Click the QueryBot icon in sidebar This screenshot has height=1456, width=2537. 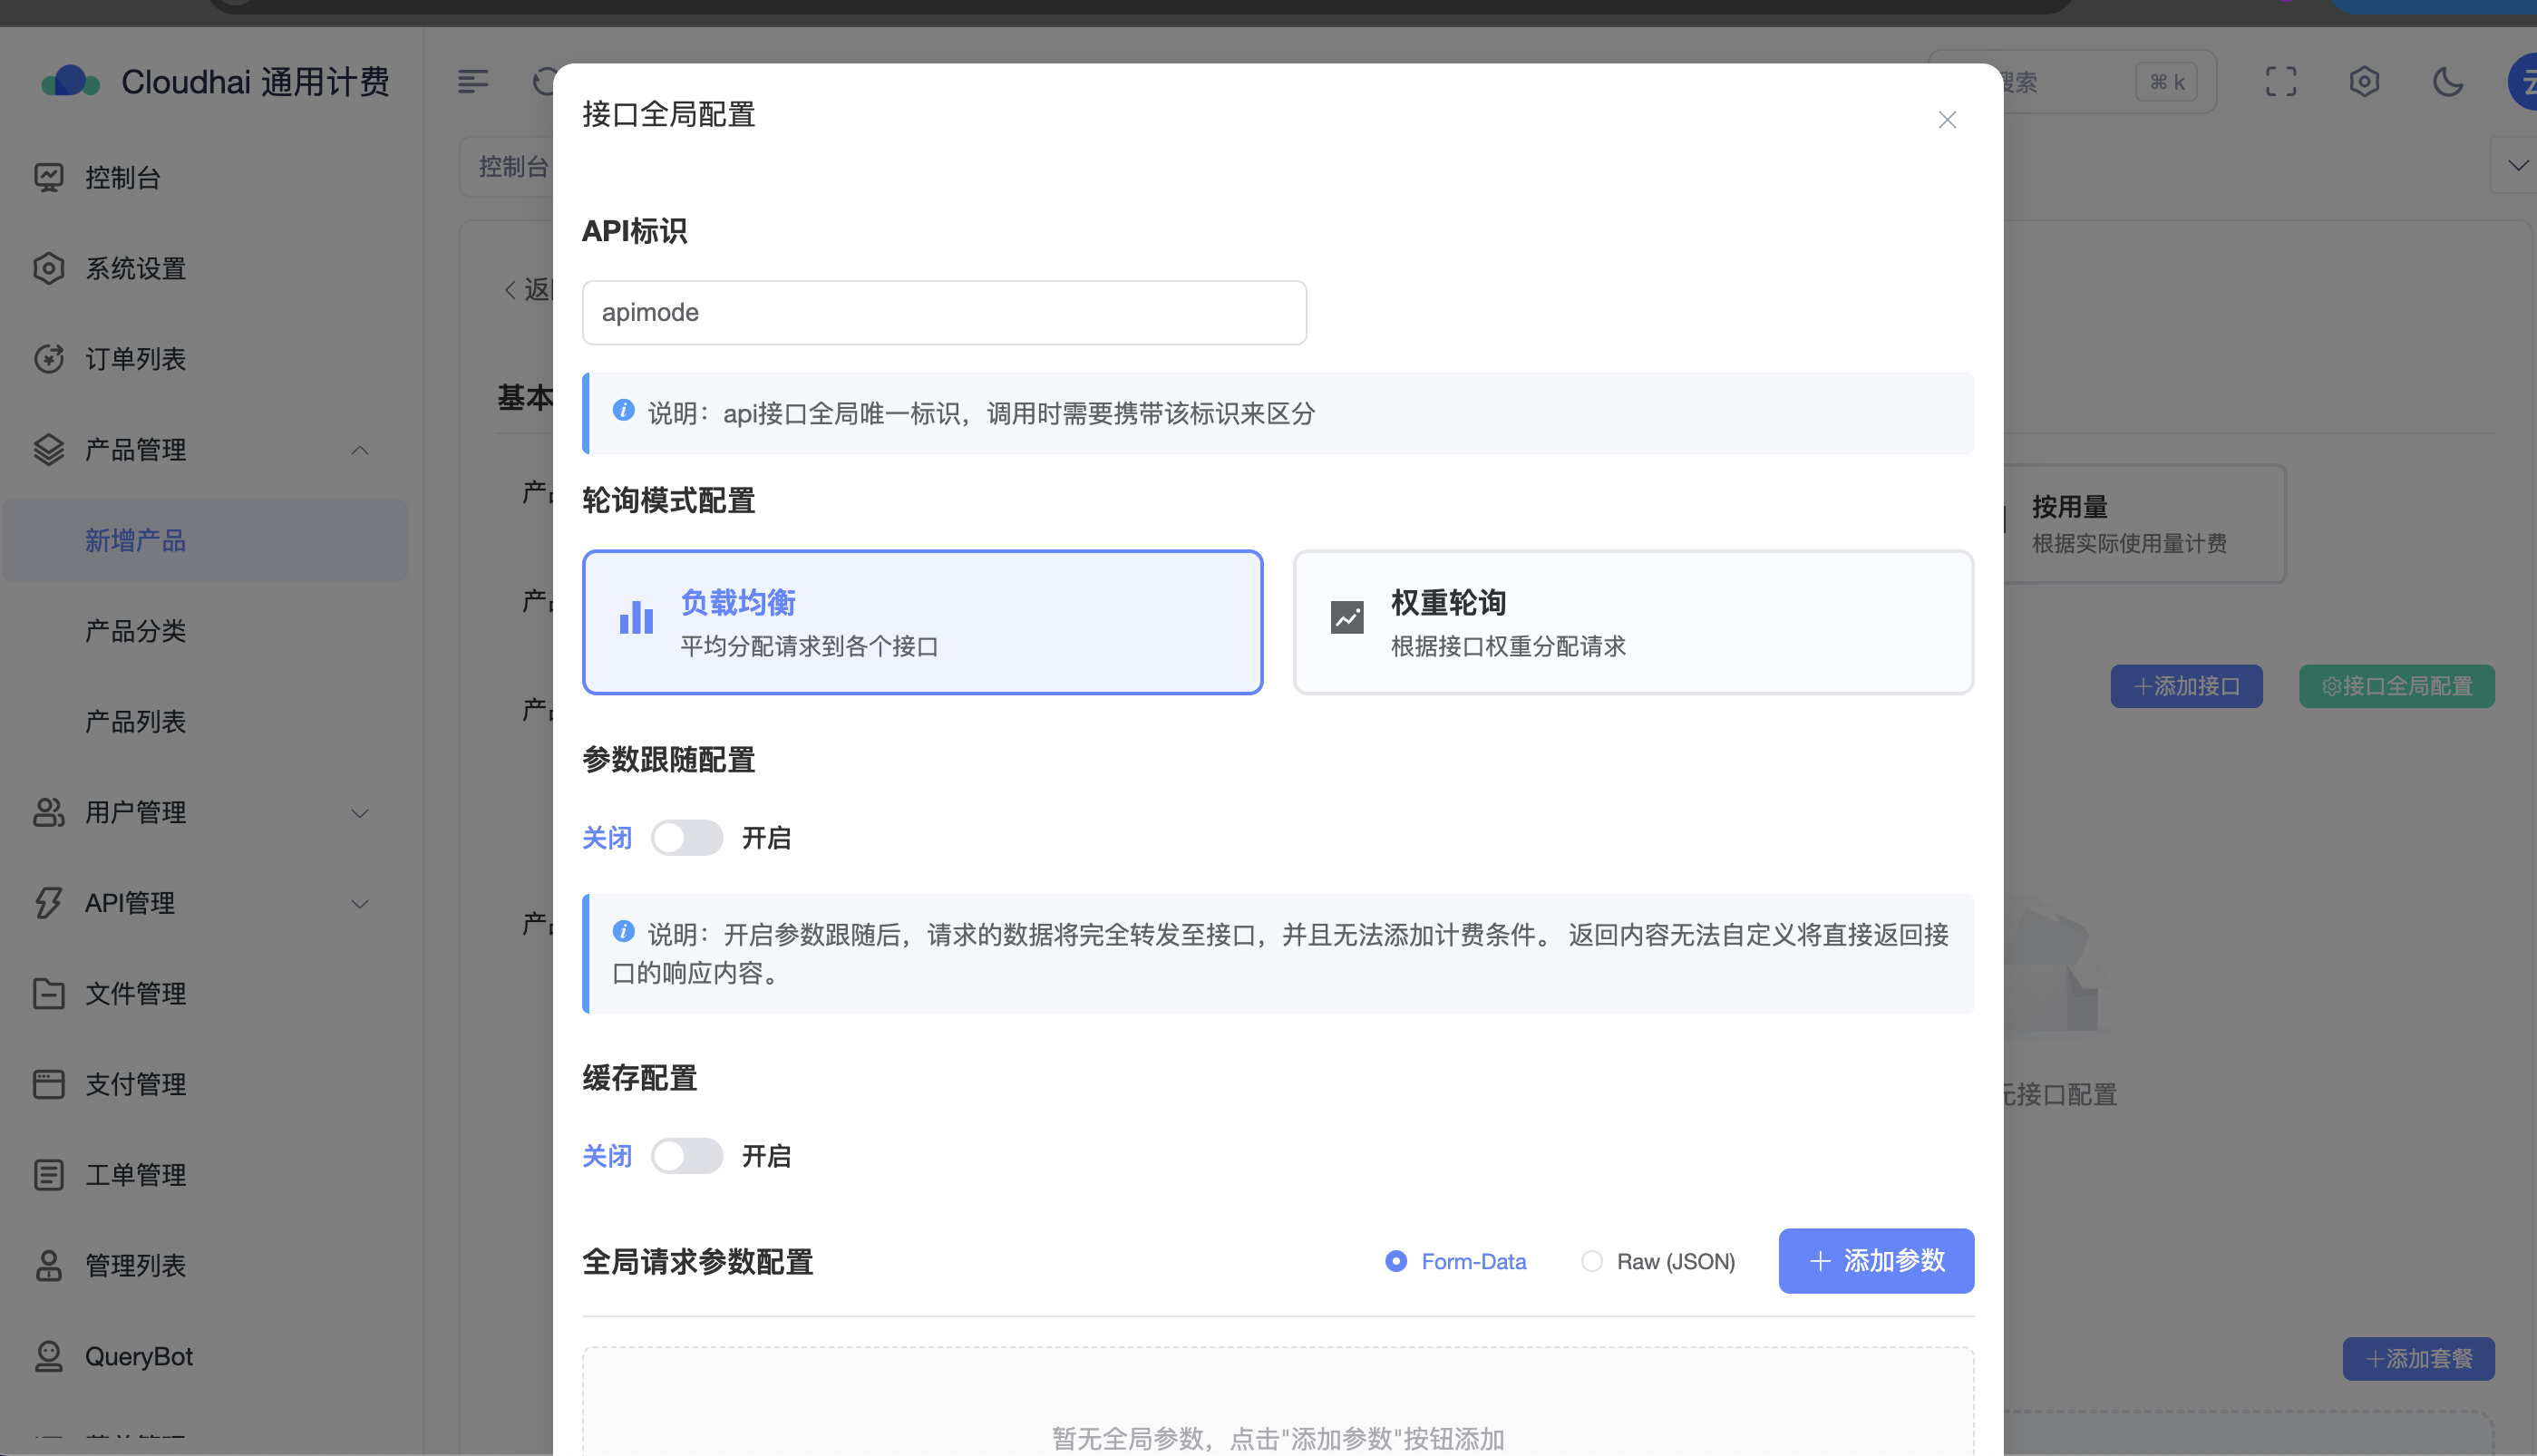click(48, 1356)
